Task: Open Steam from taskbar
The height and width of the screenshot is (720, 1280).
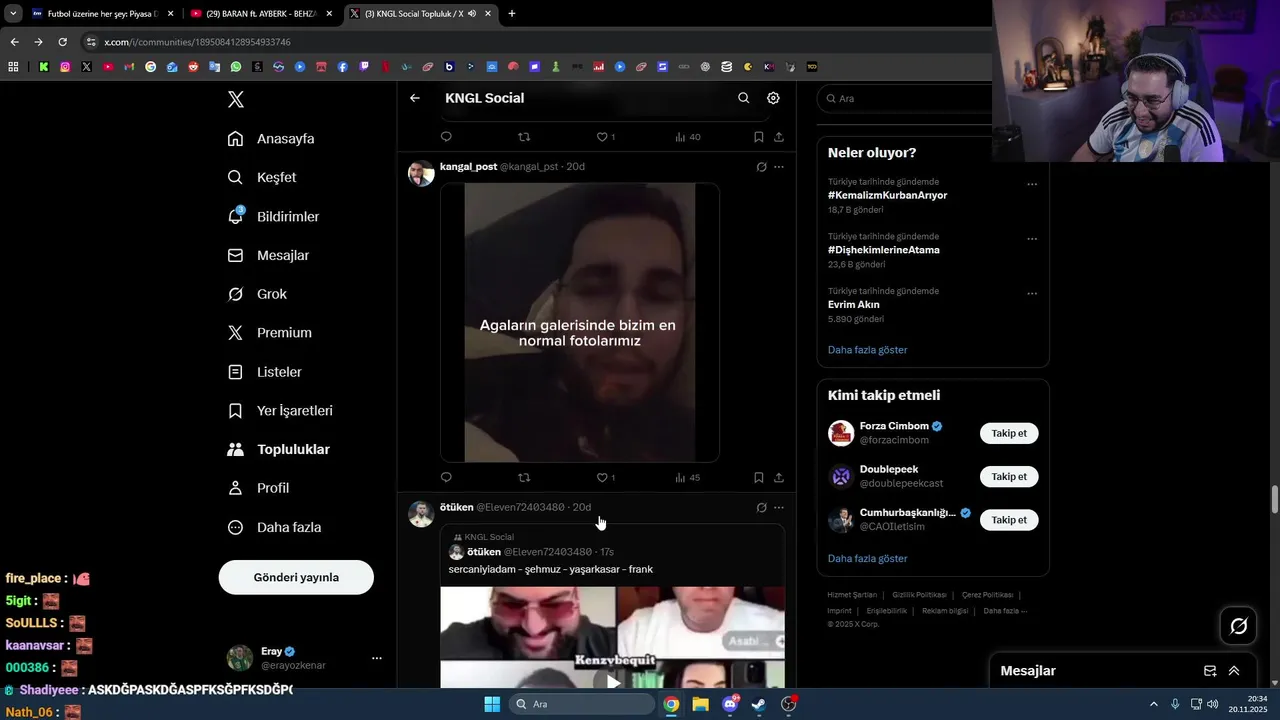Action: pos(759,704)
